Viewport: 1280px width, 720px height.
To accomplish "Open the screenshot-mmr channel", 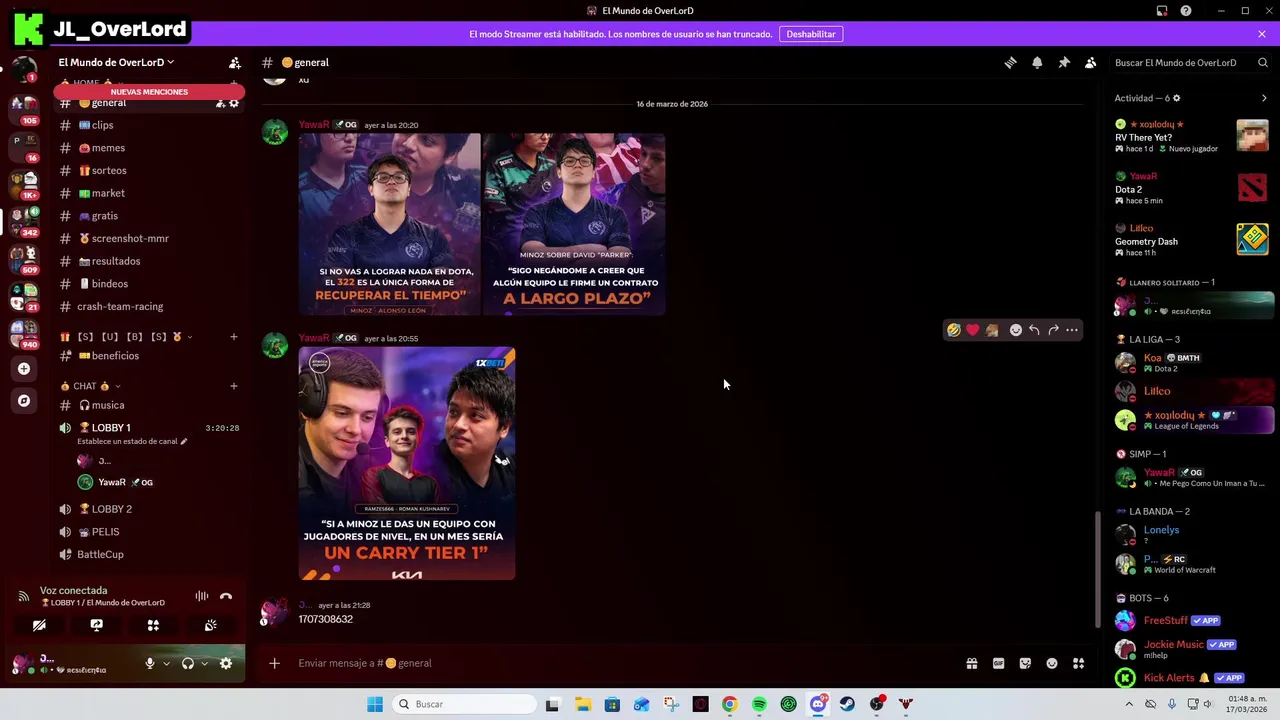I will click(150, 238).
